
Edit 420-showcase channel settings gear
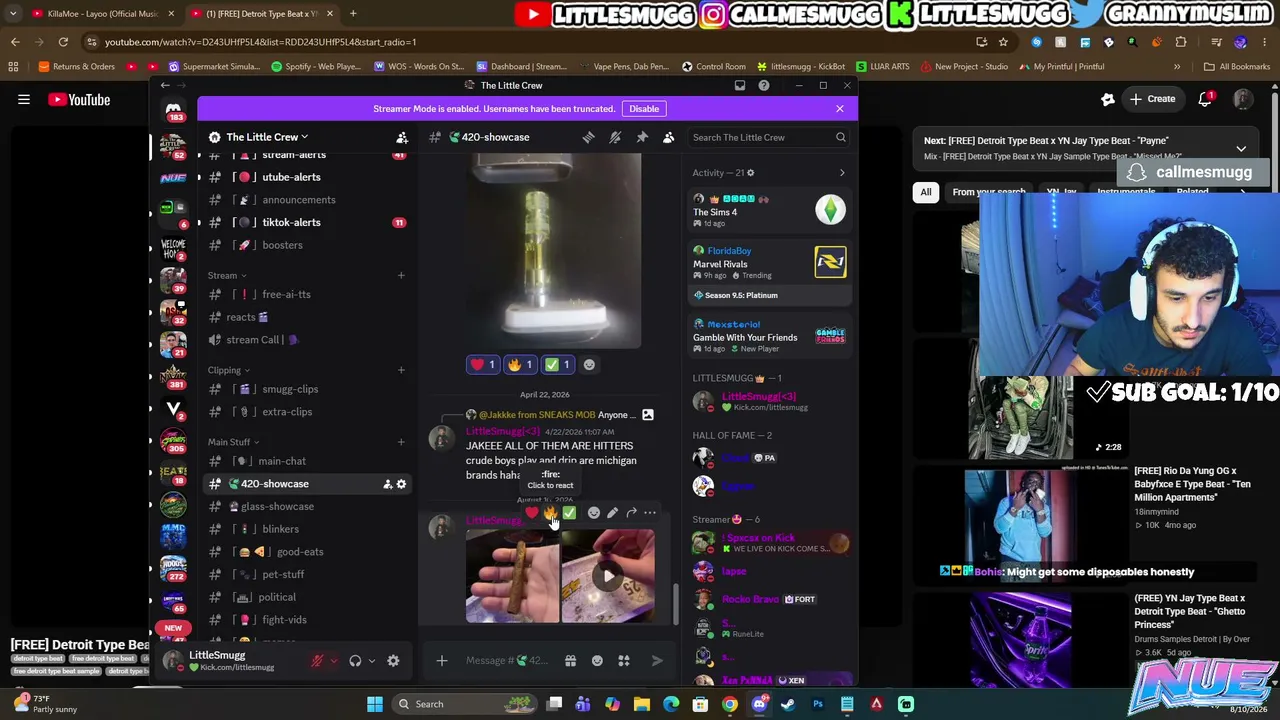401,484
